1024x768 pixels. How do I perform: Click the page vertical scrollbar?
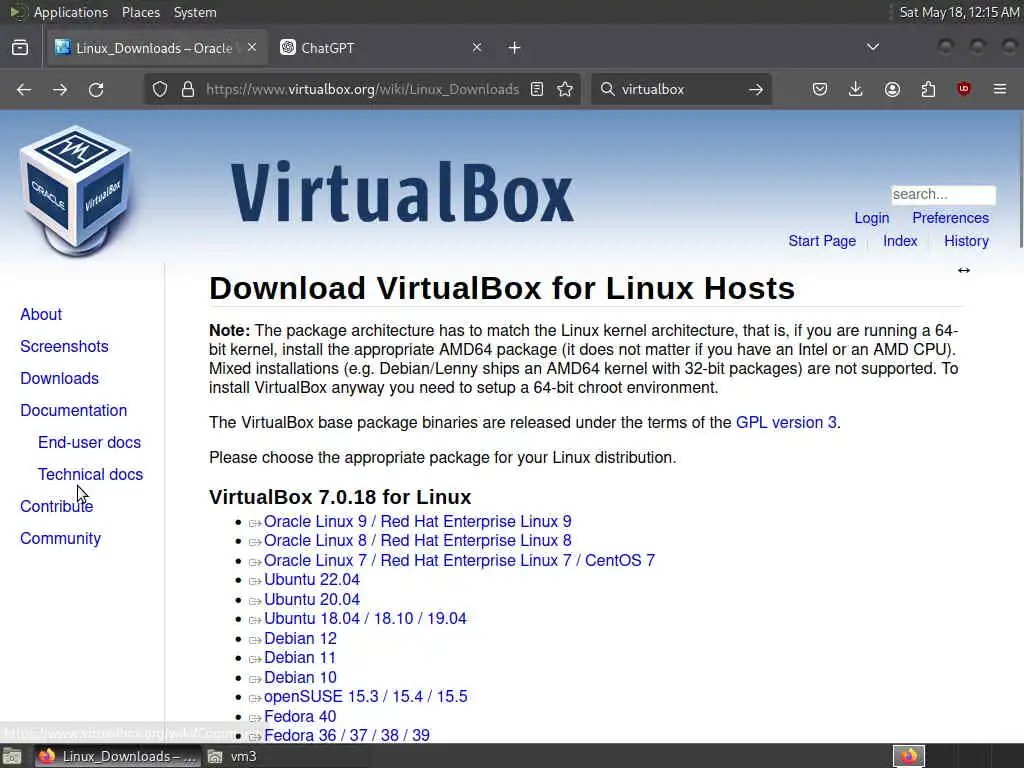(x=1020, y=180)
